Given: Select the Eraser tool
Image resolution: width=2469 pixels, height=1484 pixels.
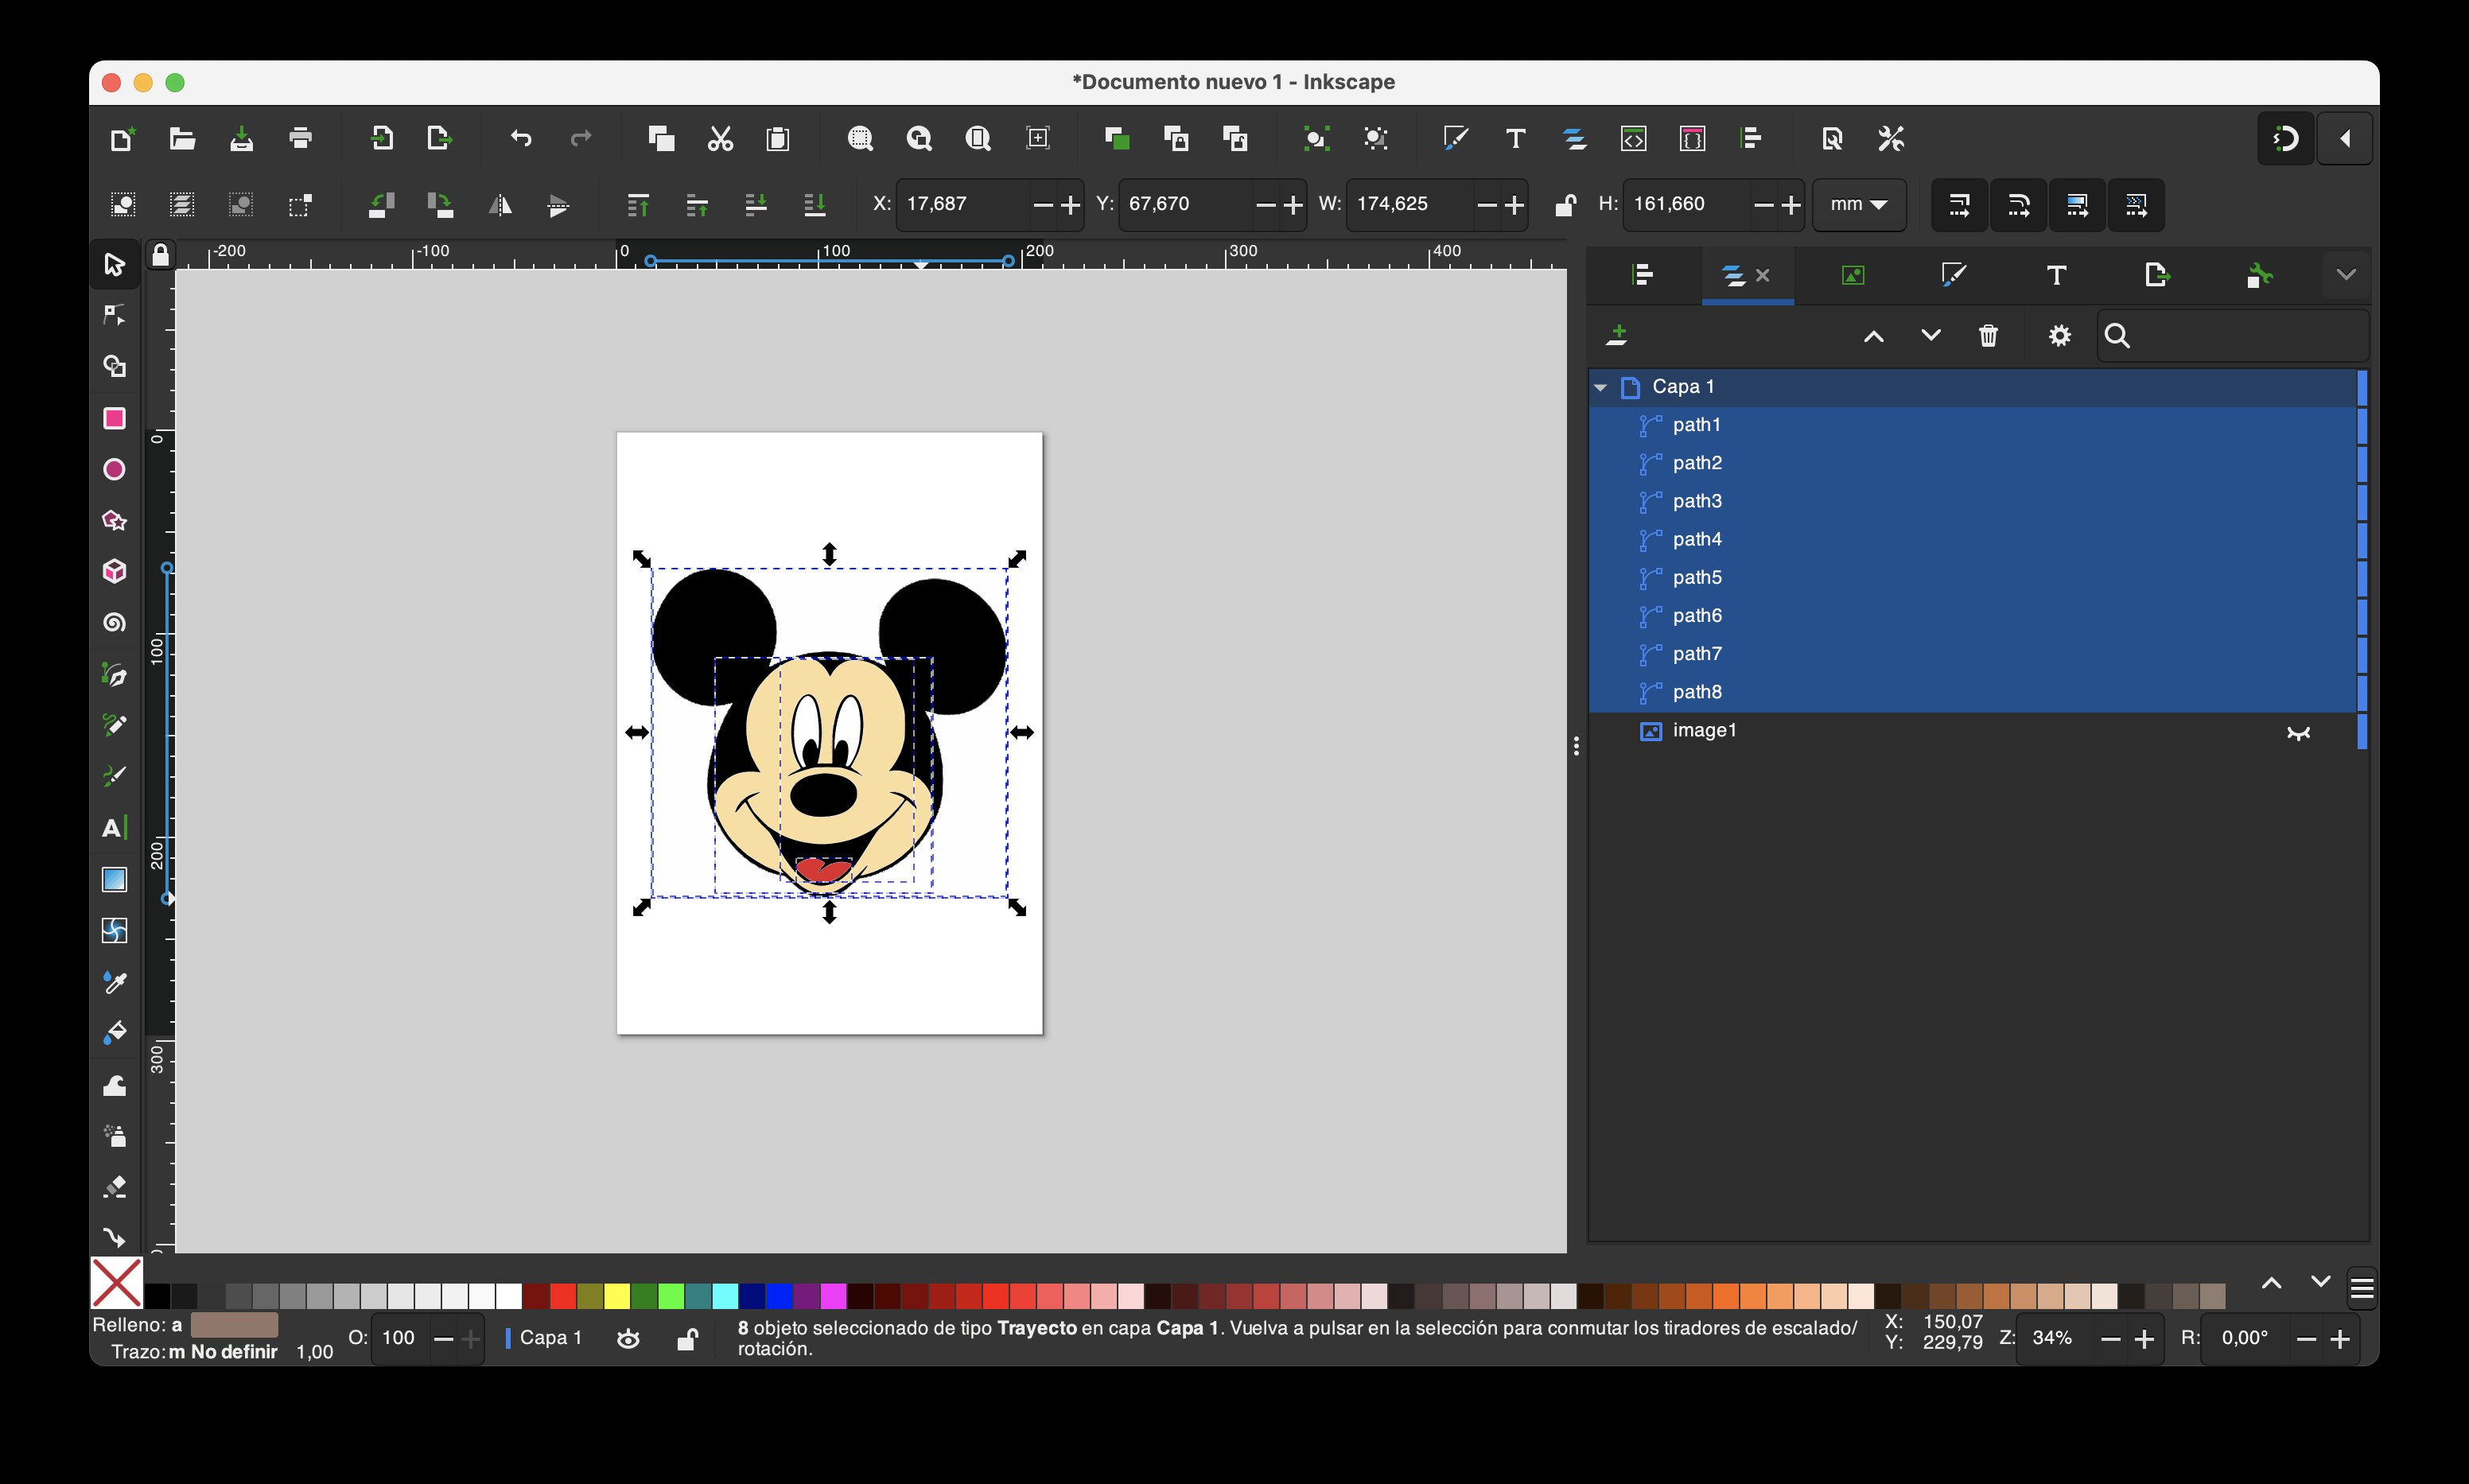Looking at the screenshot, I should pos(114,1187).
